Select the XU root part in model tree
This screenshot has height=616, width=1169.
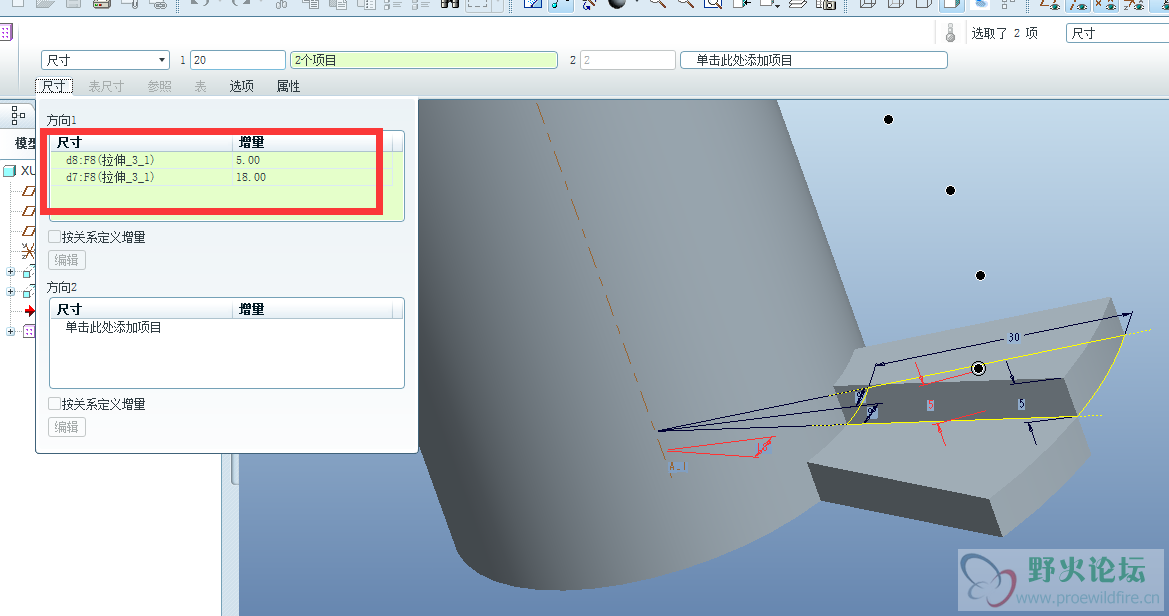click(x=19, y=171)
